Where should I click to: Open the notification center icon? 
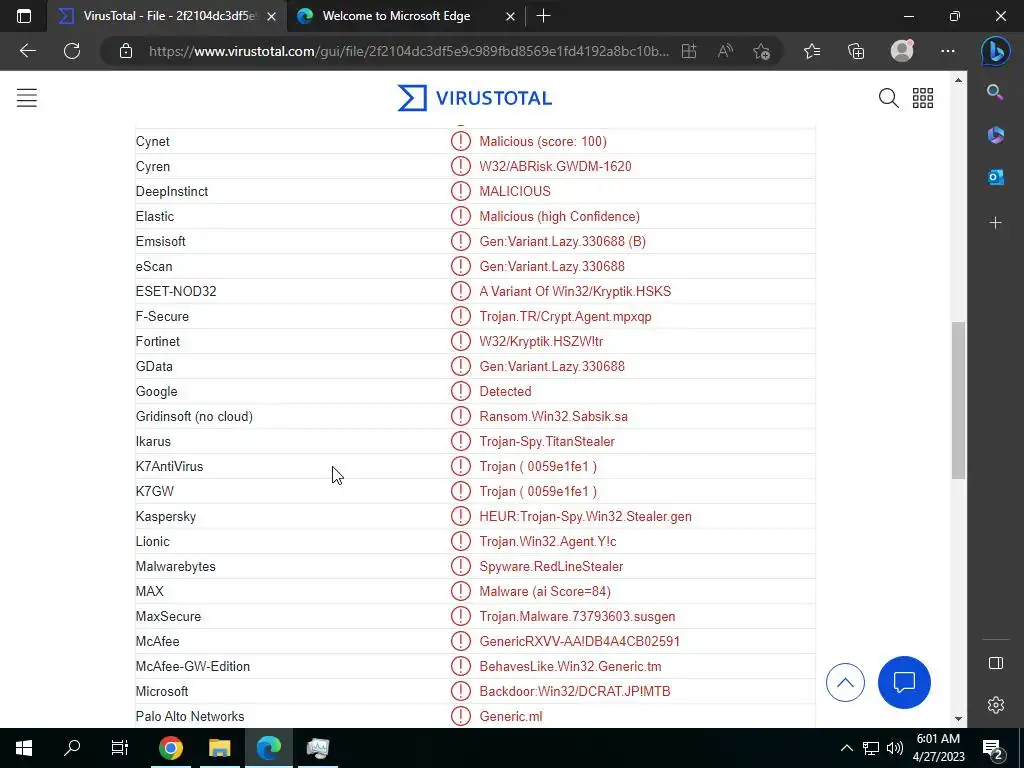993,748
